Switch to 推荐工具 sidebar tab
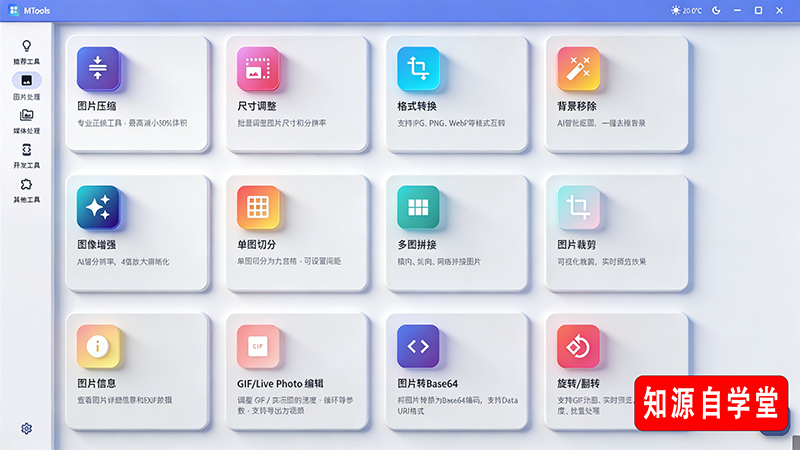Screen dimensions: 800x450 click(27, 53)
